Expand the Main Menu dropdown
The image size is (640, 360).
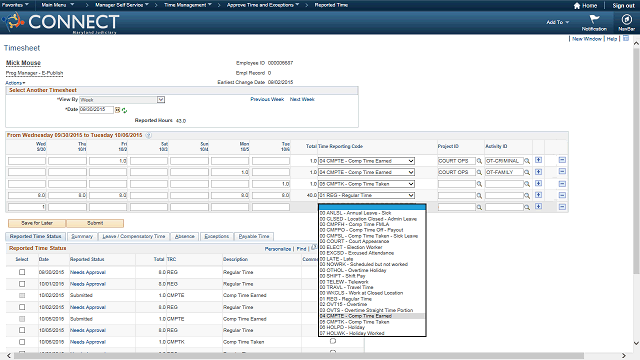[58, 5]
